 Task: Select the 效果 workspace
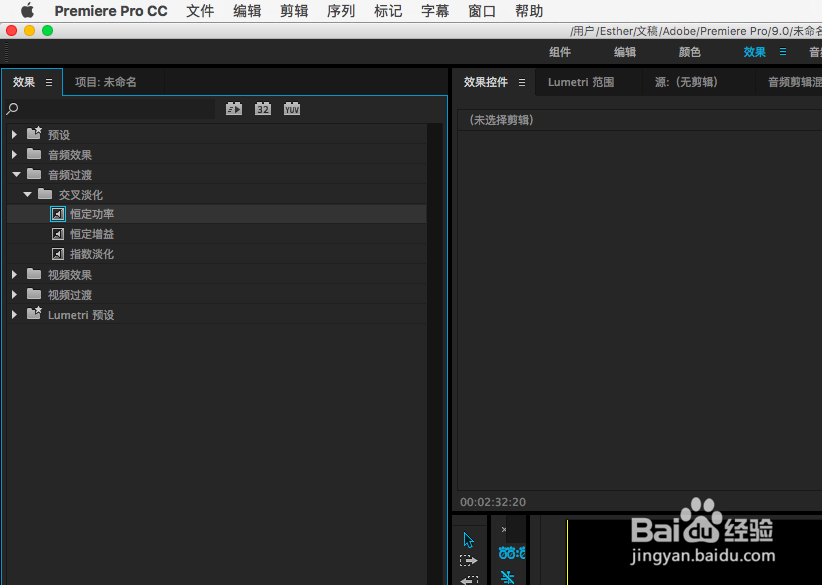tap(754, 52)
